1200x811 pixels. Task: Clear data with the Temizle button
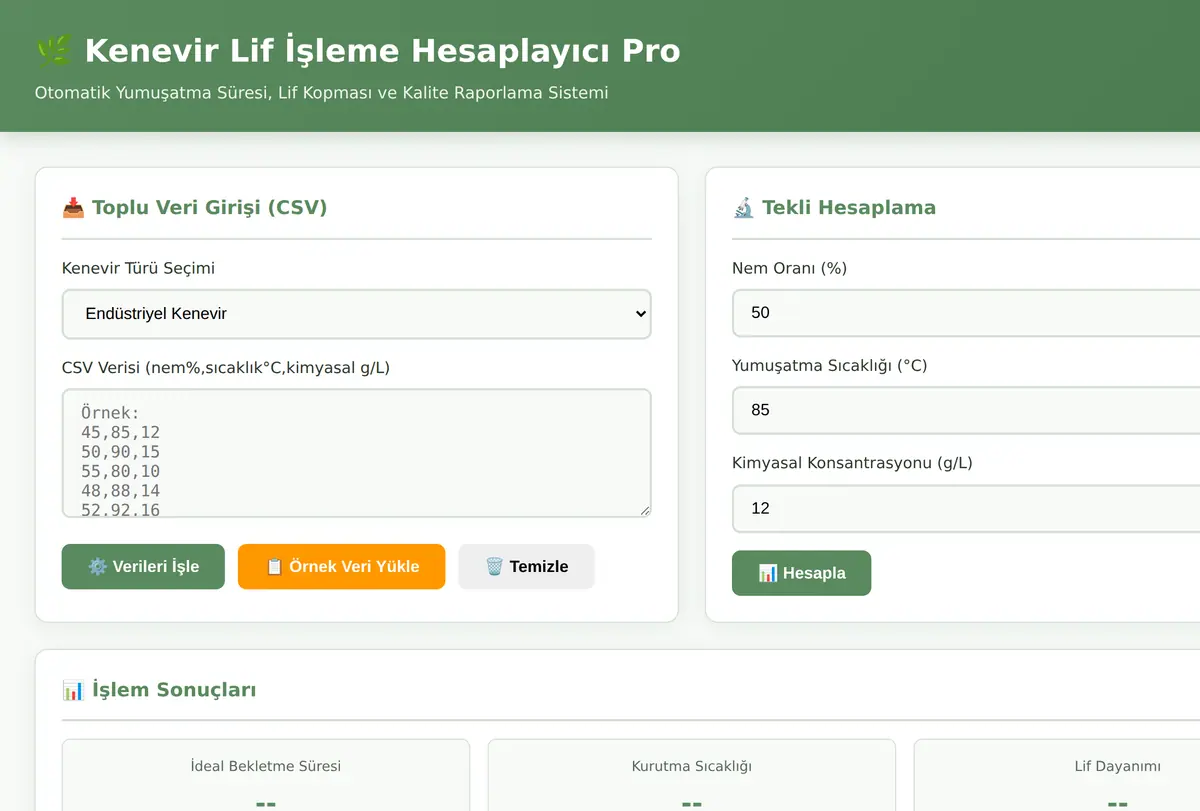click(526, 566)
